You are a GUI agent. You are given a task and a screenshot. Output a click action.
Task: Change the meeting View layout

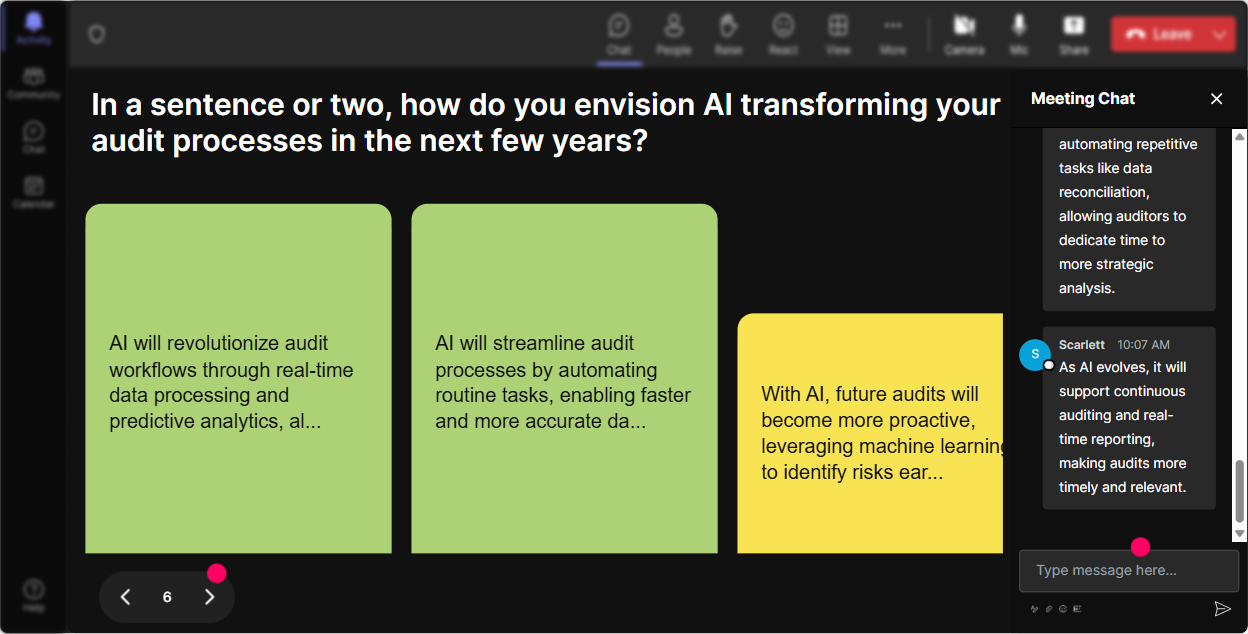[x=838, y=34]
